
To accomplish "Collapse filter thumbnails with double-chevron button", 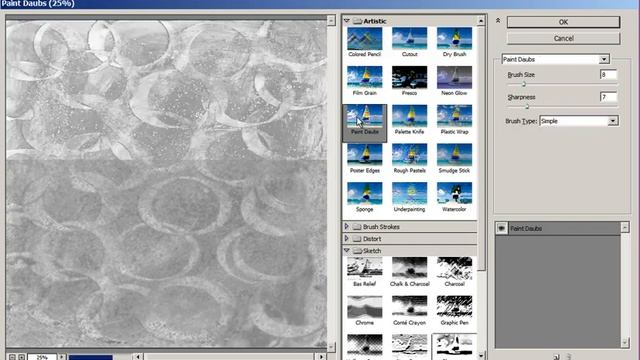I will click(x=498, y=20).
